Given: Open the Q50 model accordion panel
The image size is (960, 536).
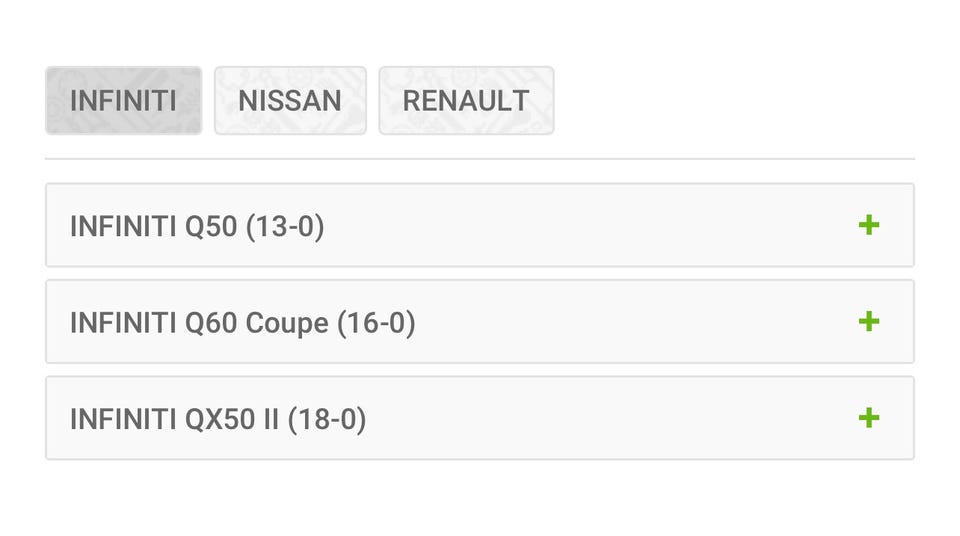Looking at the screenshot, I should click(479, 225).
